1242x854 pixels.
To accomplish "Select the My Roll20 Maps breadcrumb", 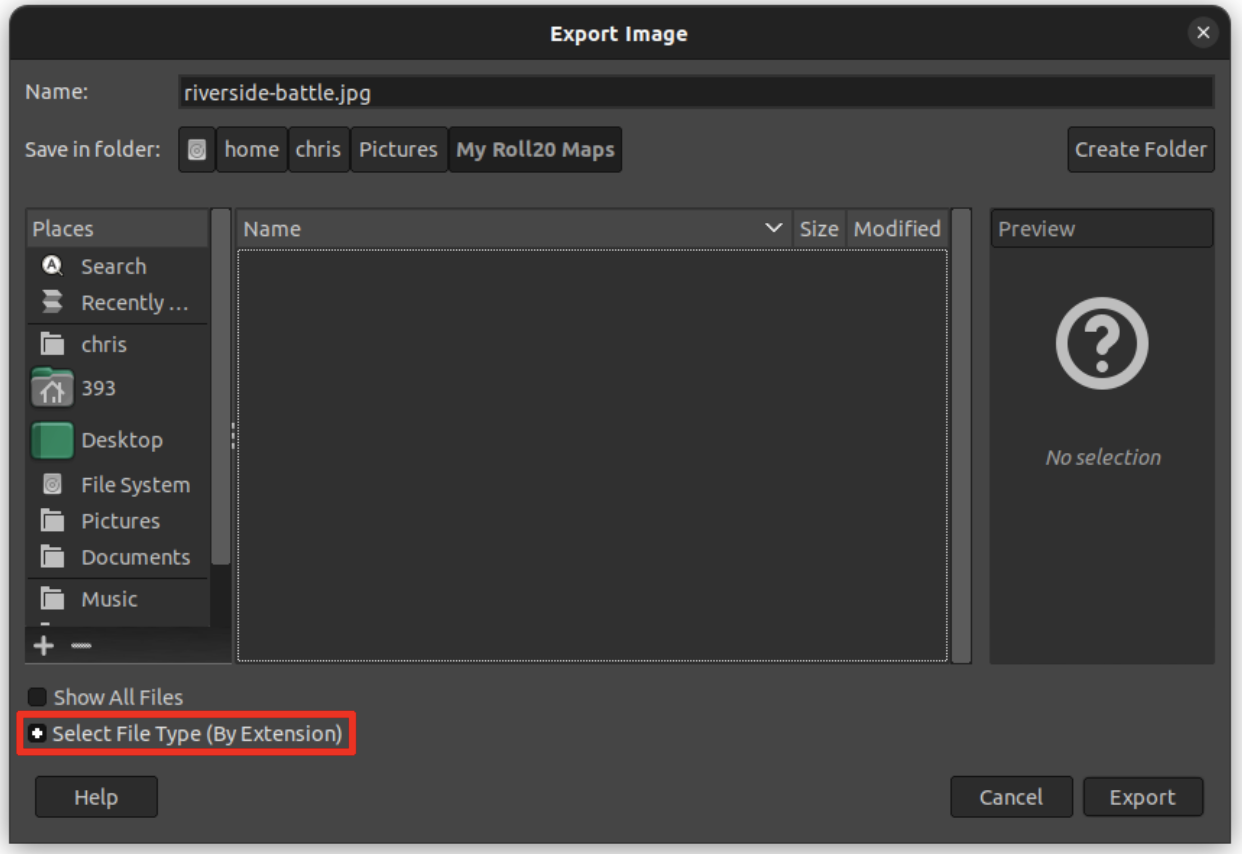I will [x=535, y=149].
